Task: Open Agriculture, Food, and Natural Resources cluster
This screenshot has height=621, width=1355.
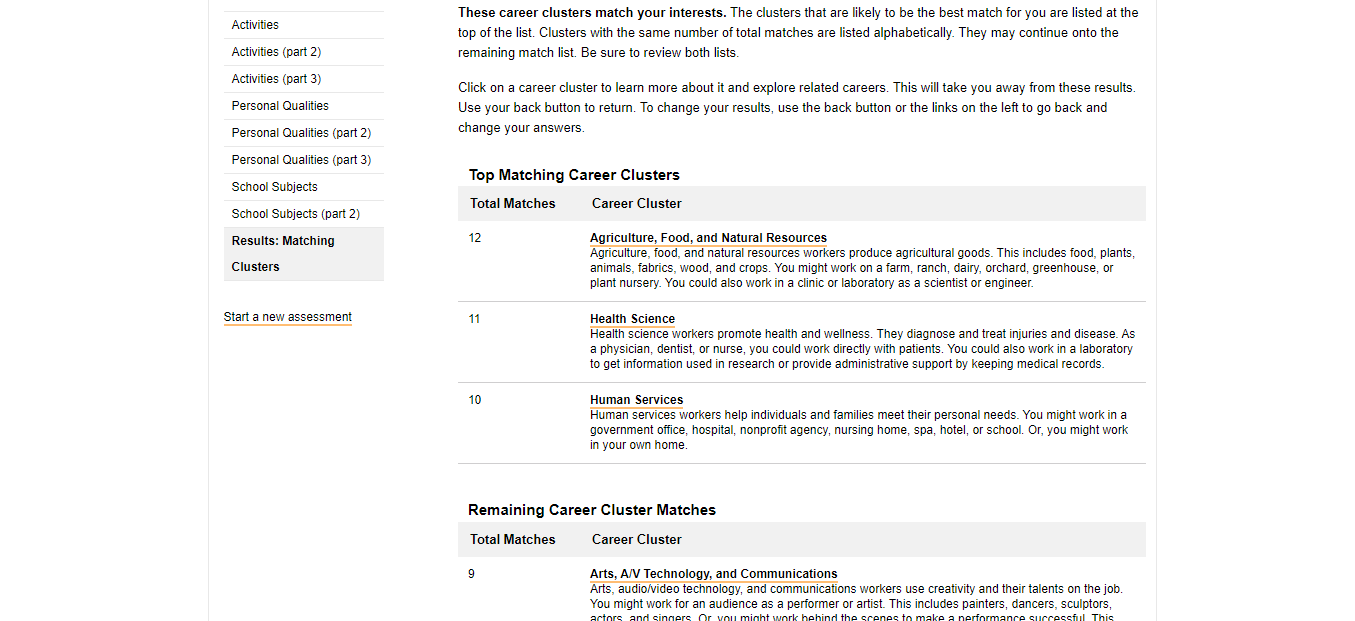Action: pos(708,238)
